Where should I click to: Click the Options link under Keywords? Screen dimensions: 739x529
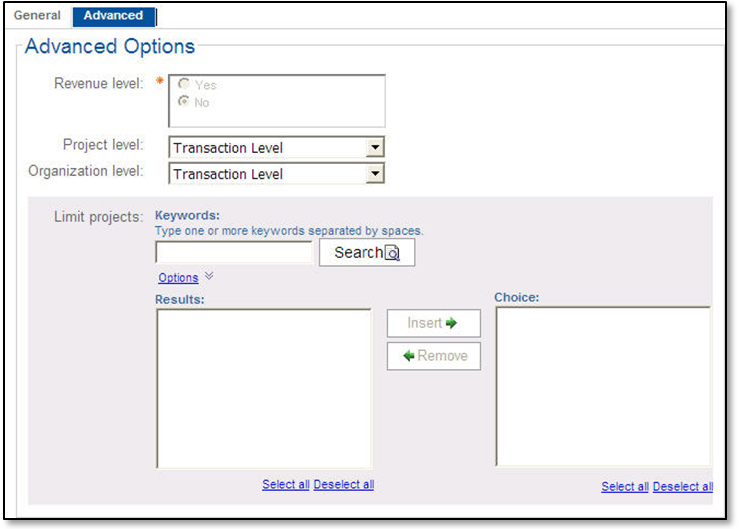pyautogui.click(x=178, y=278)
